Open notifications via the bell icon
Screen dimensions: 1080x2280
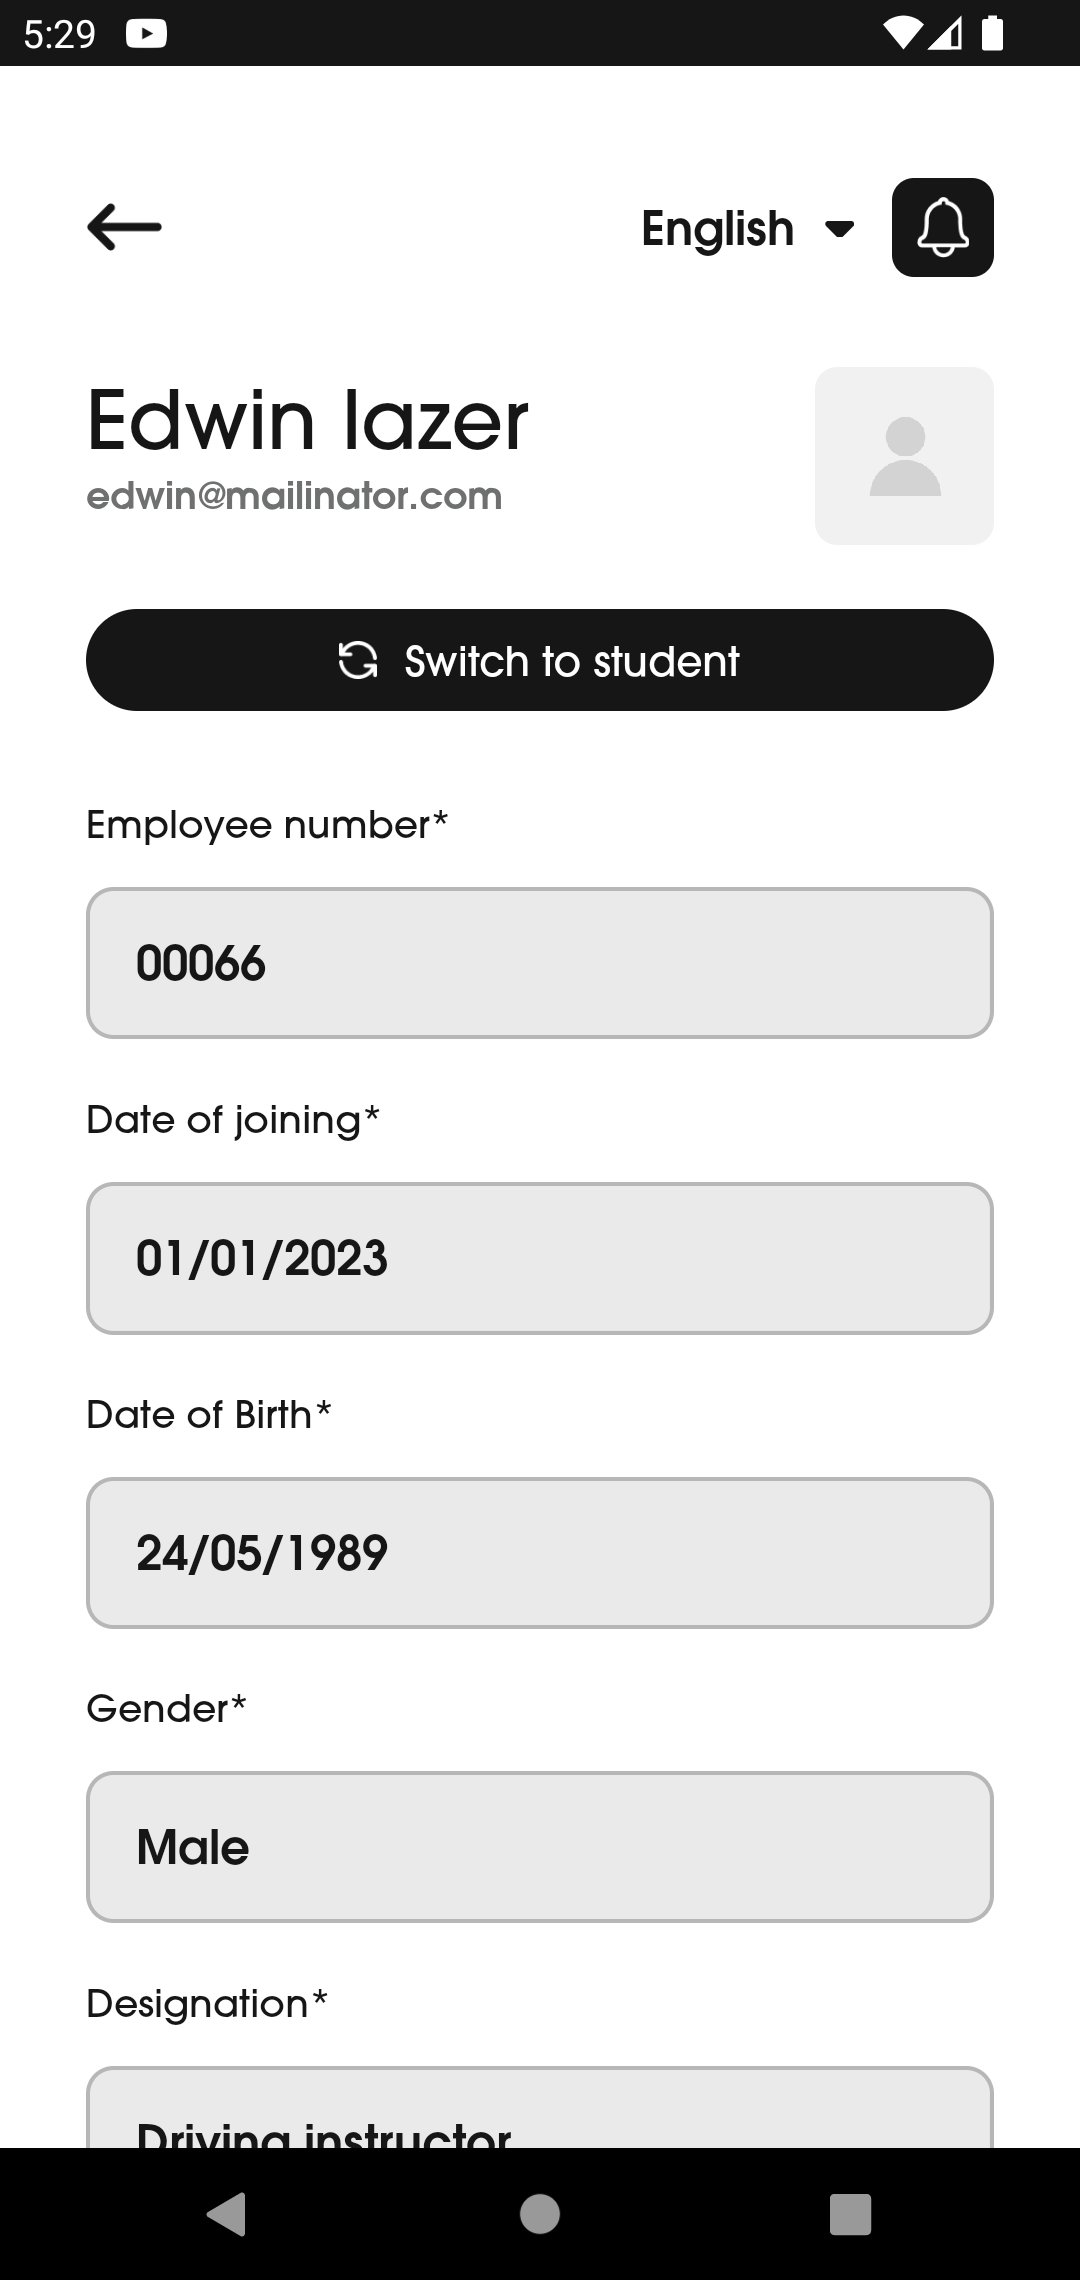942,228
